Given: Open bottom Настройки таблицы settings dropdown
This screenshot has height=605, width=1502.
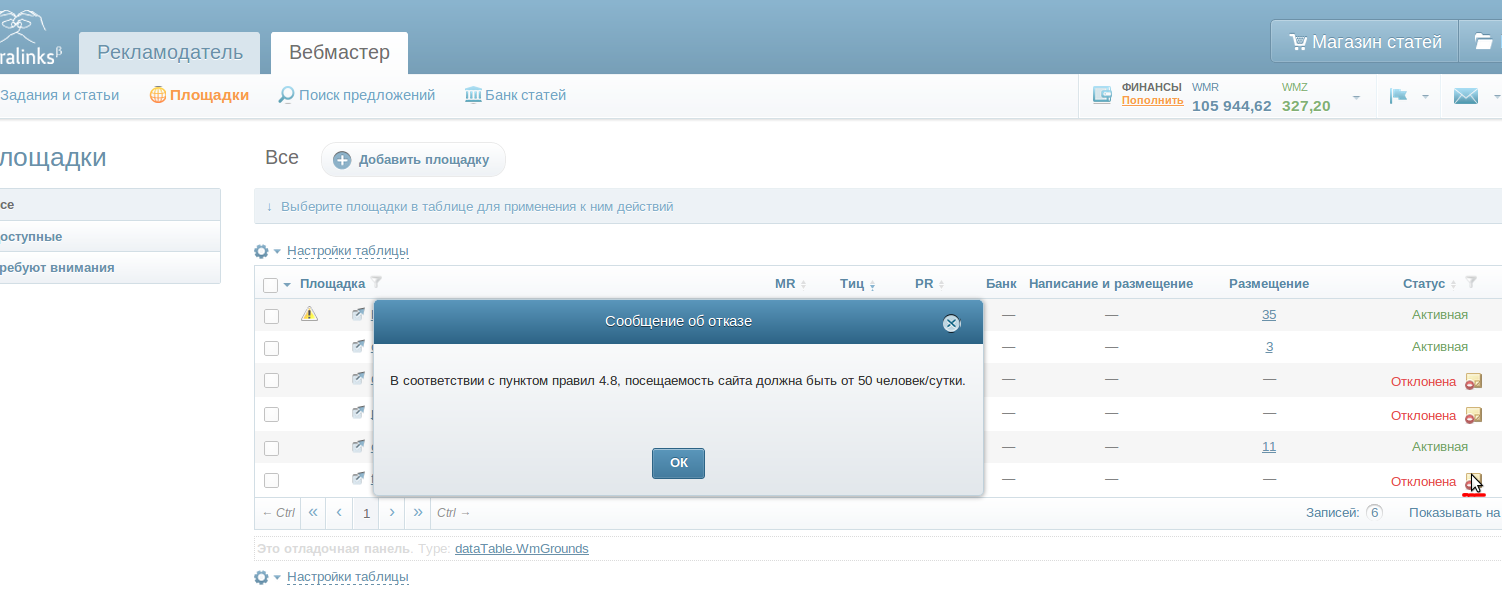Looking at the screenshot, I should 347,577.
